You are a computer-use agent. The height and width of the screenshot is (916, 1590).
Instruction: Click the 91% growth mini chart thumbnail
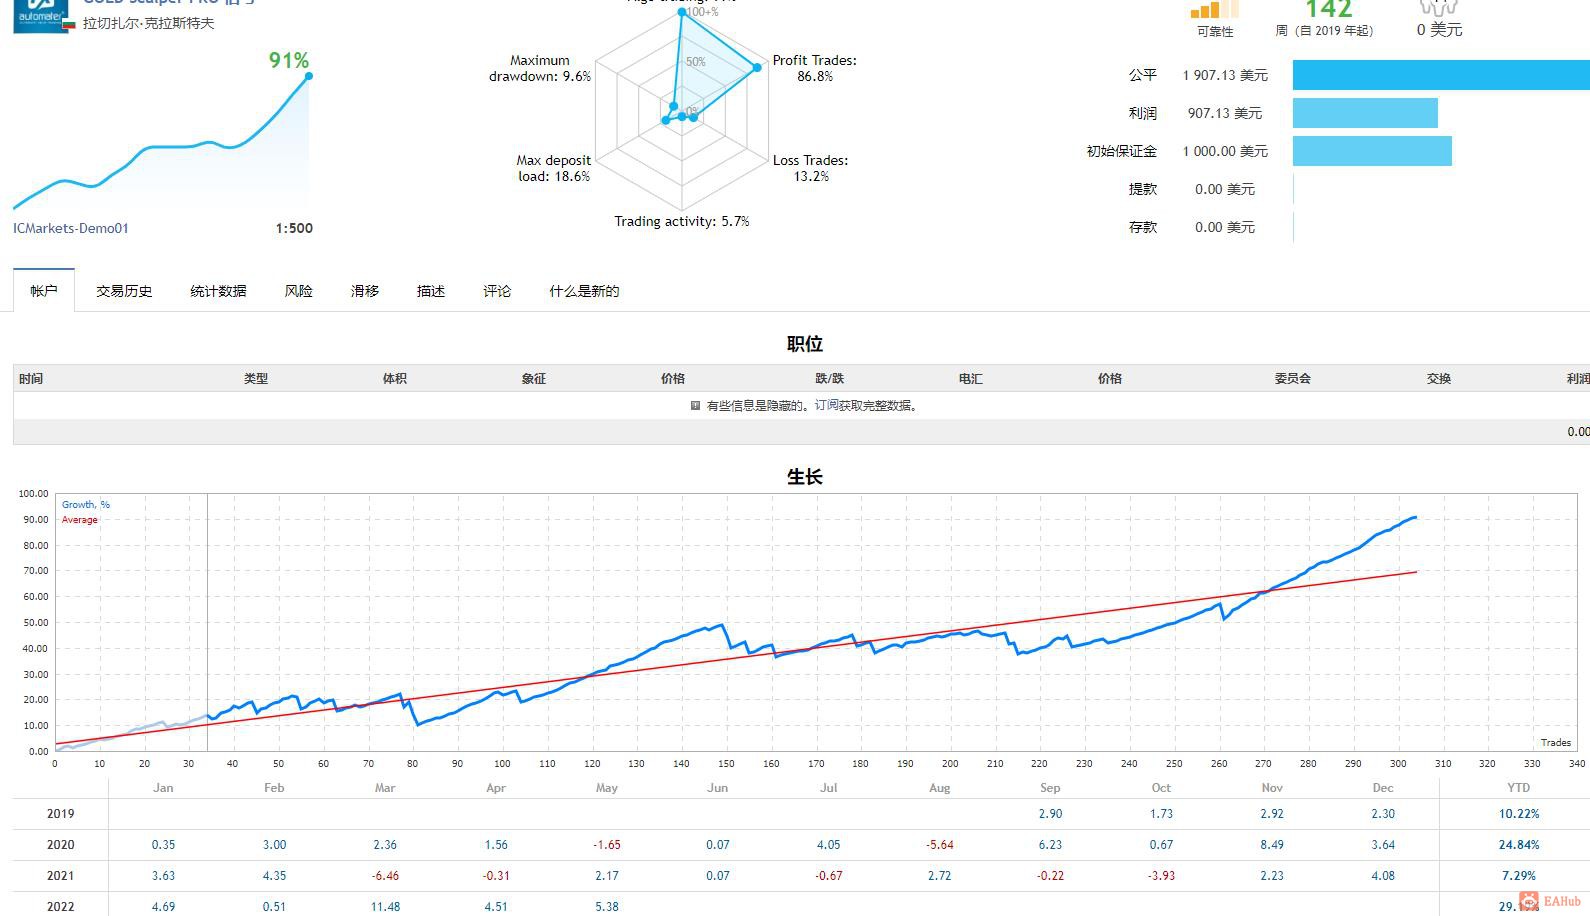162,140
